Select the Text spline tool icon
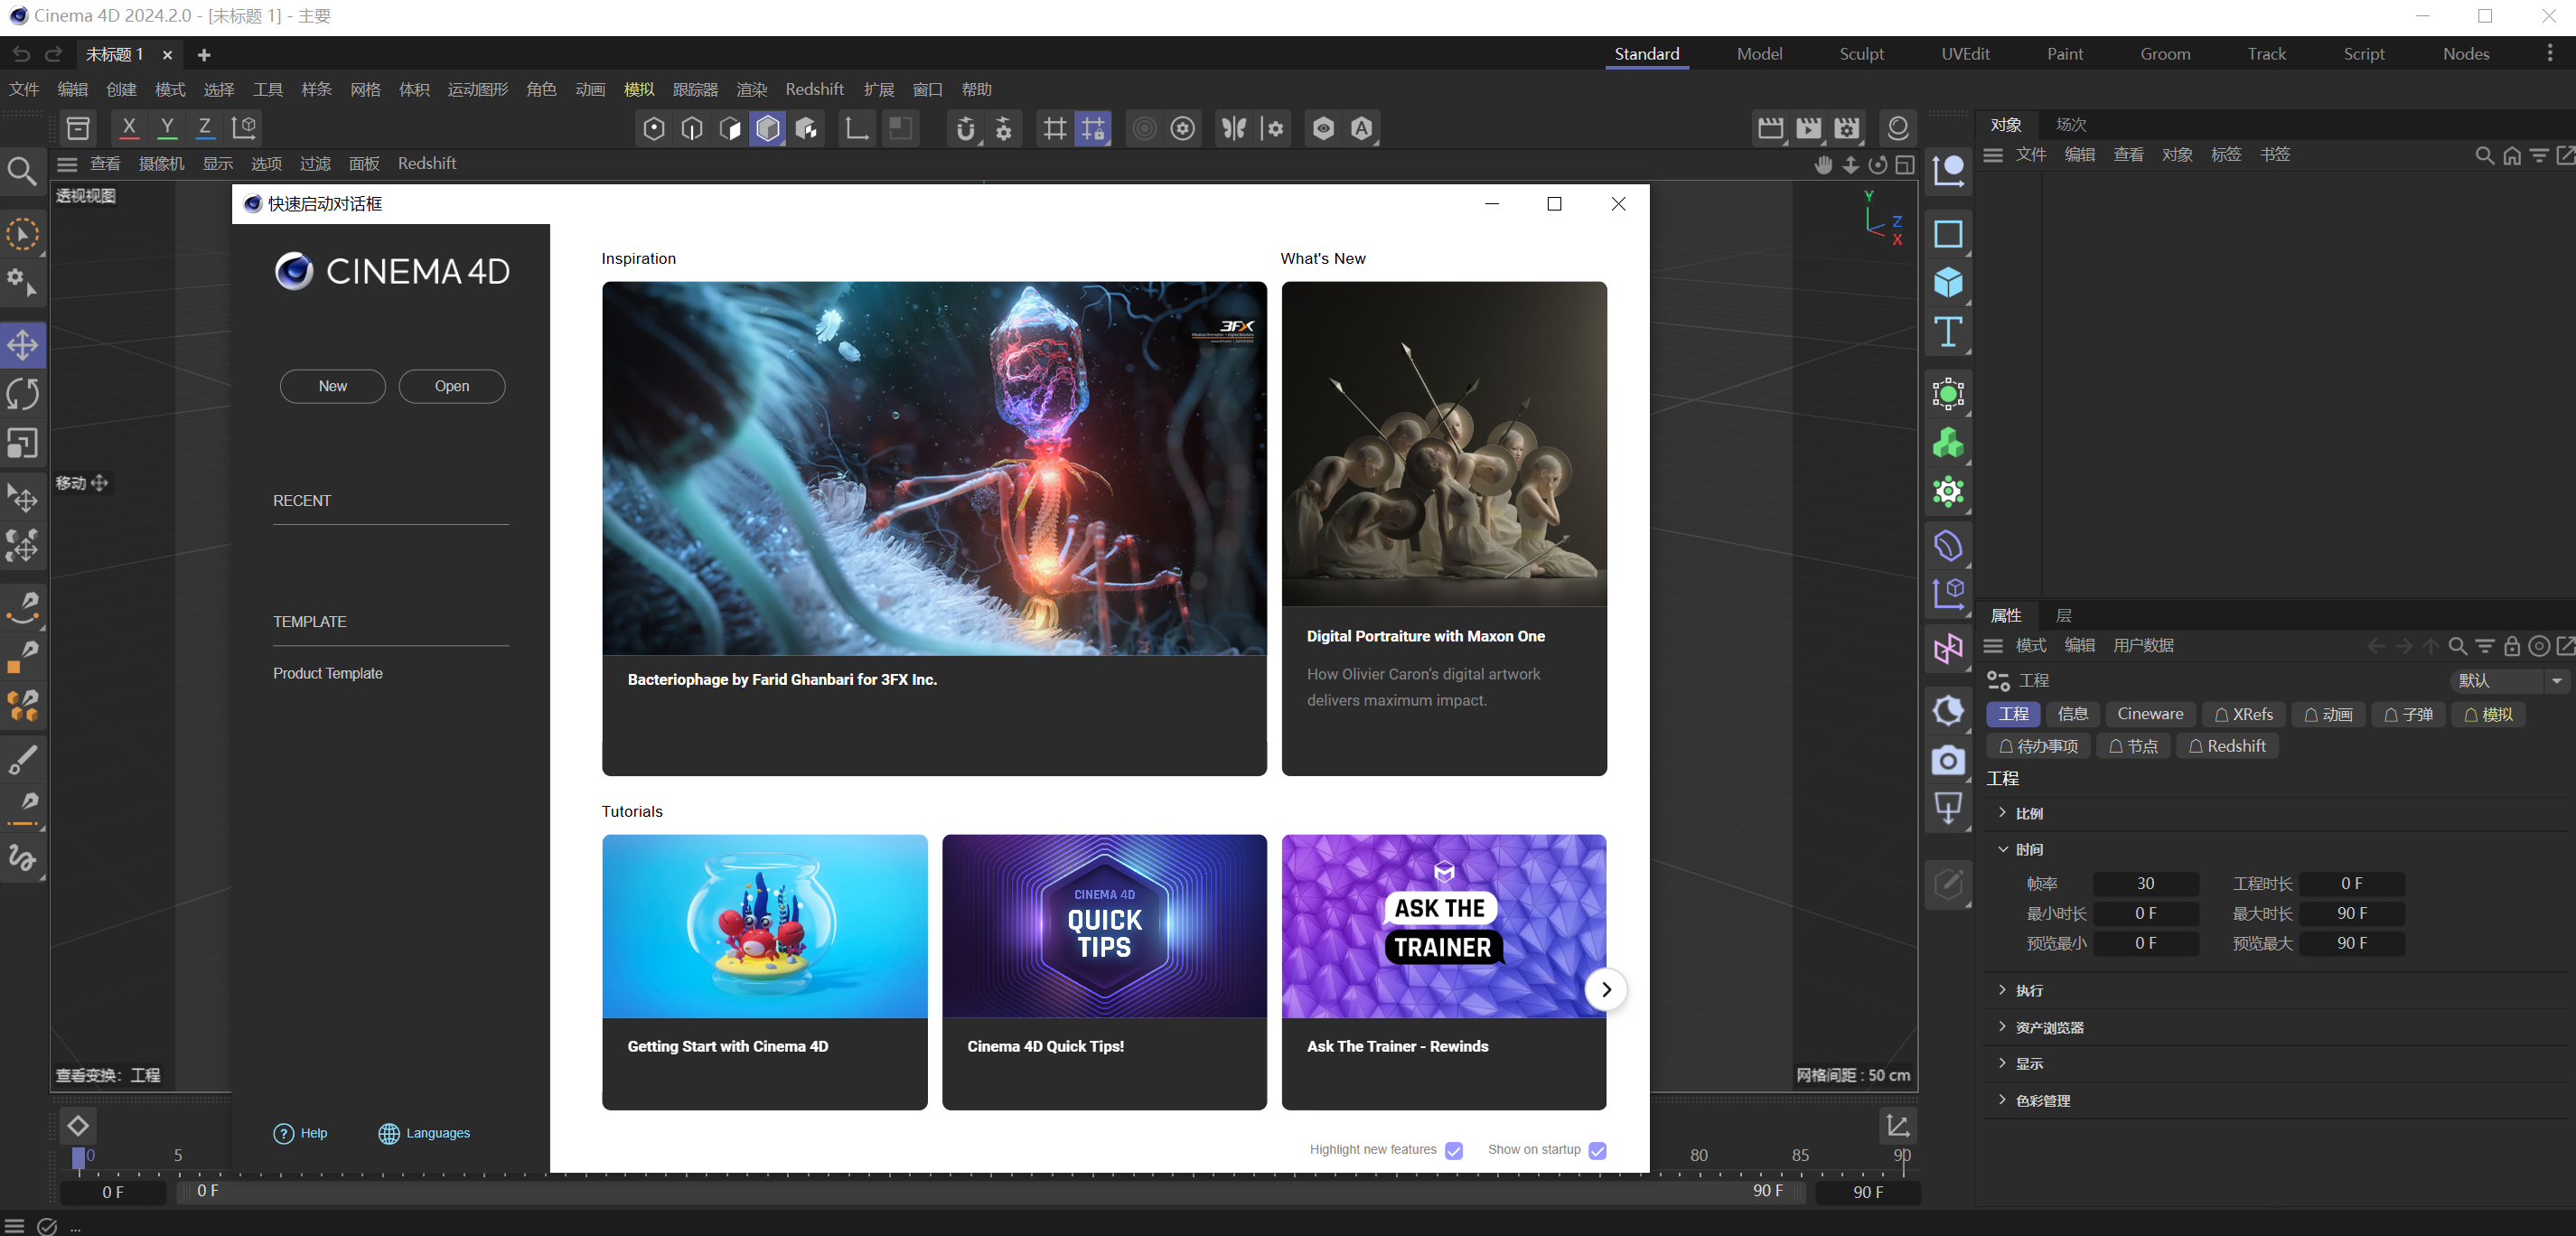The height and width of the screenshot is (1236, 2576). [1948, 332]
